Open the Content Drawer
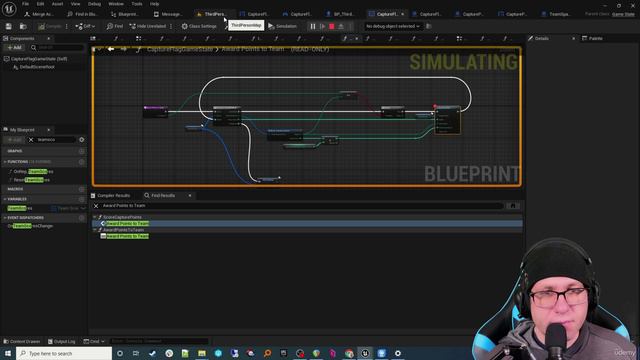The image size is (640, 360). point(22,341)
